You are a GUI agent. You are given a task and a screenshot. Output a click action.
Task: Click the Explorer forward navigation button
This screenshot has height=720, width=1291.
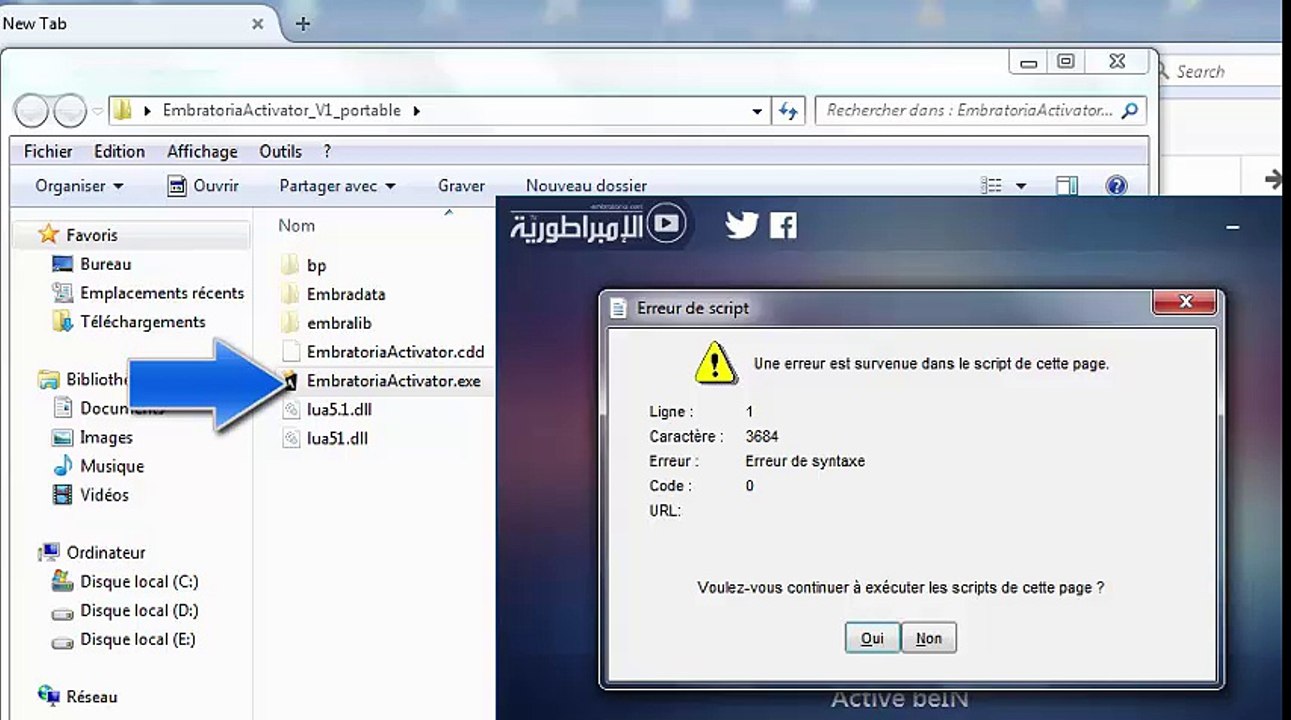tap(69, 111)
